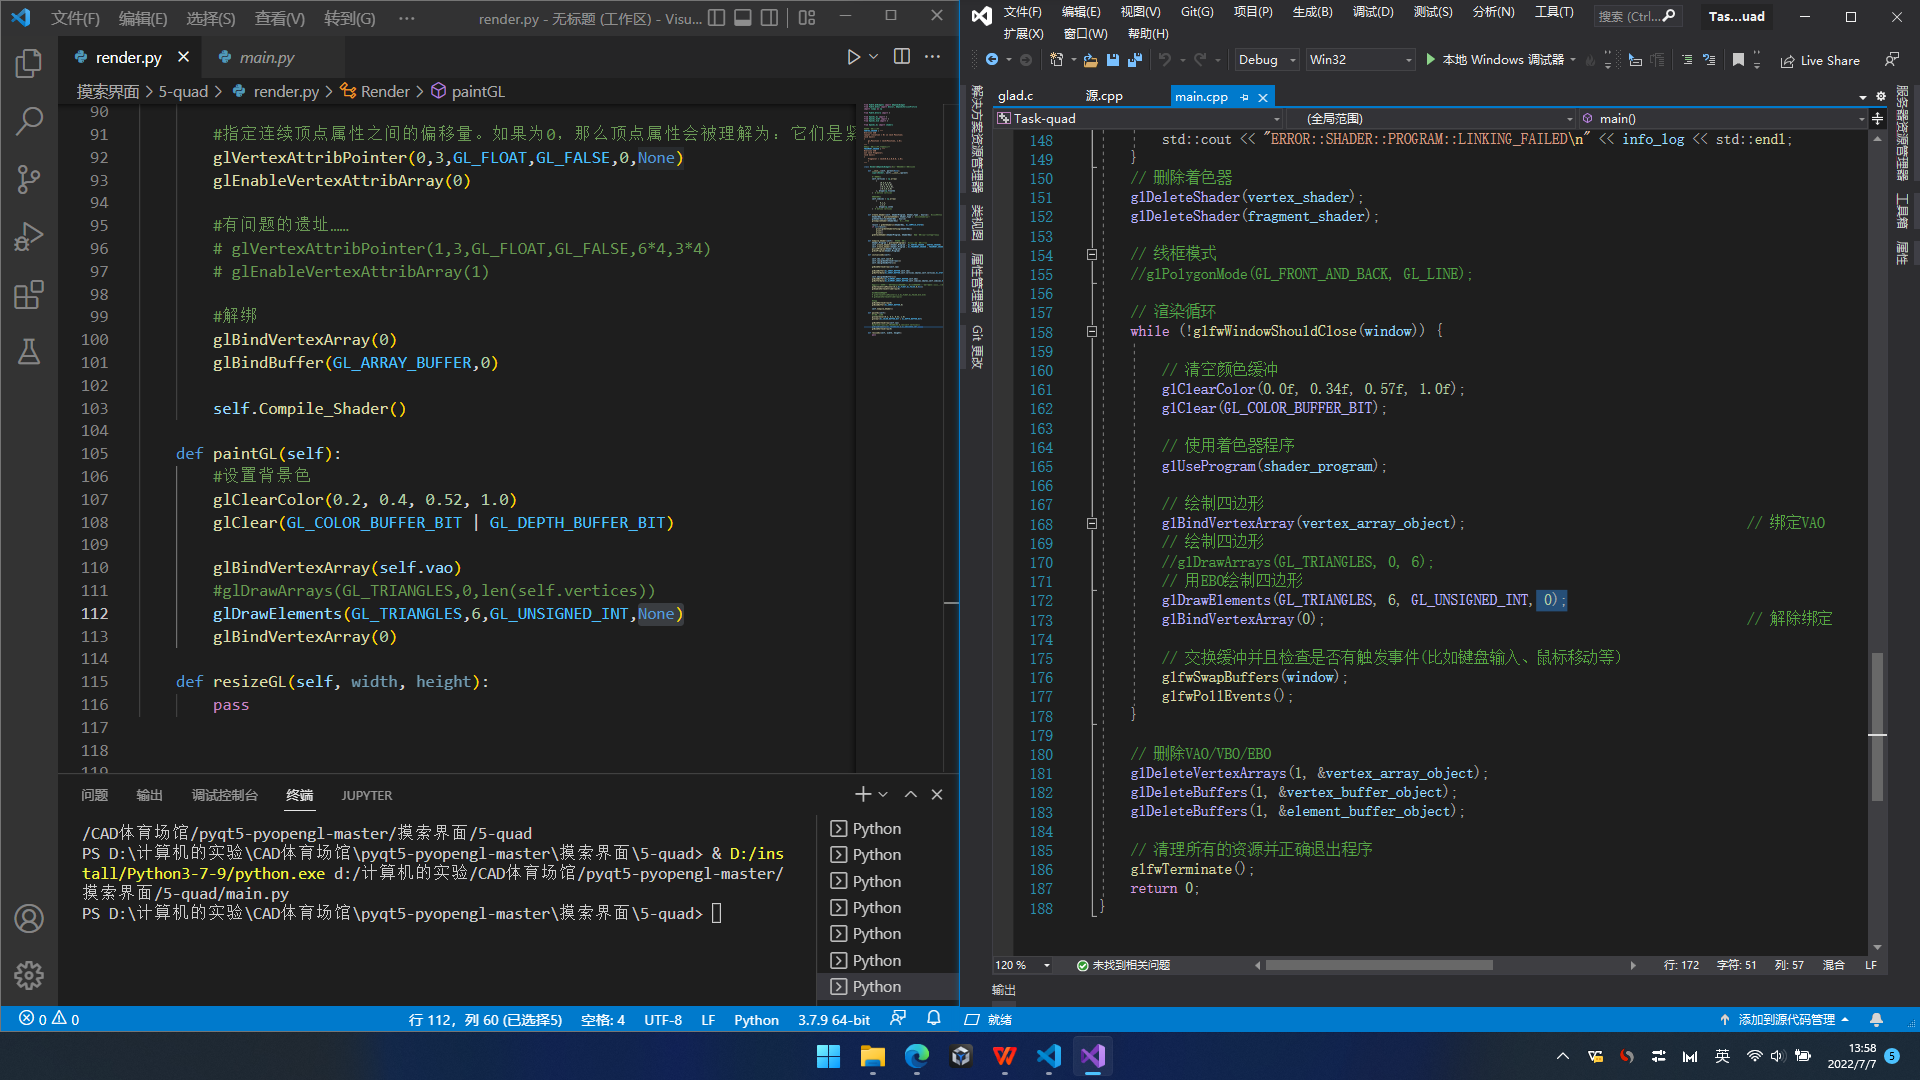Screen dimensions: 1920x1080
Task: Click Visual Studio horizontal scrollbar thumb
Action: pos(1378,966)
